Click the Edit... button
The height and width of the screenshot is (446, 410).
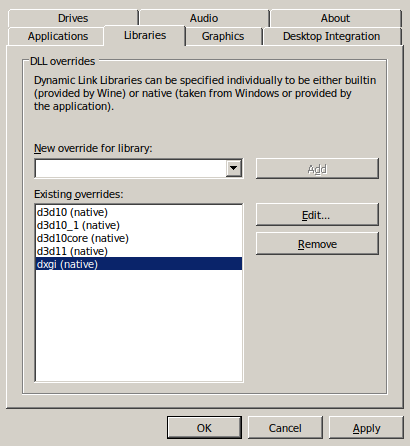click(317, 215)
